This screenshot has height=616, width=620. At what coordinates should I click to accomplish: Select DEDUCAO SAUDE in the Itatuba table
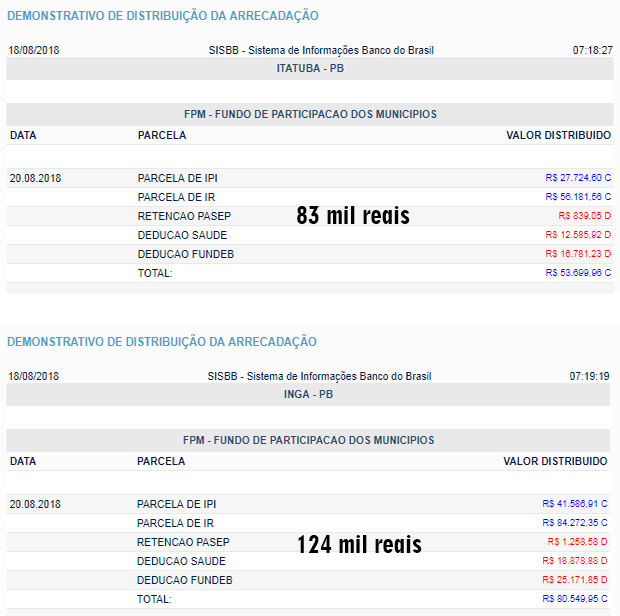point(182,235)
